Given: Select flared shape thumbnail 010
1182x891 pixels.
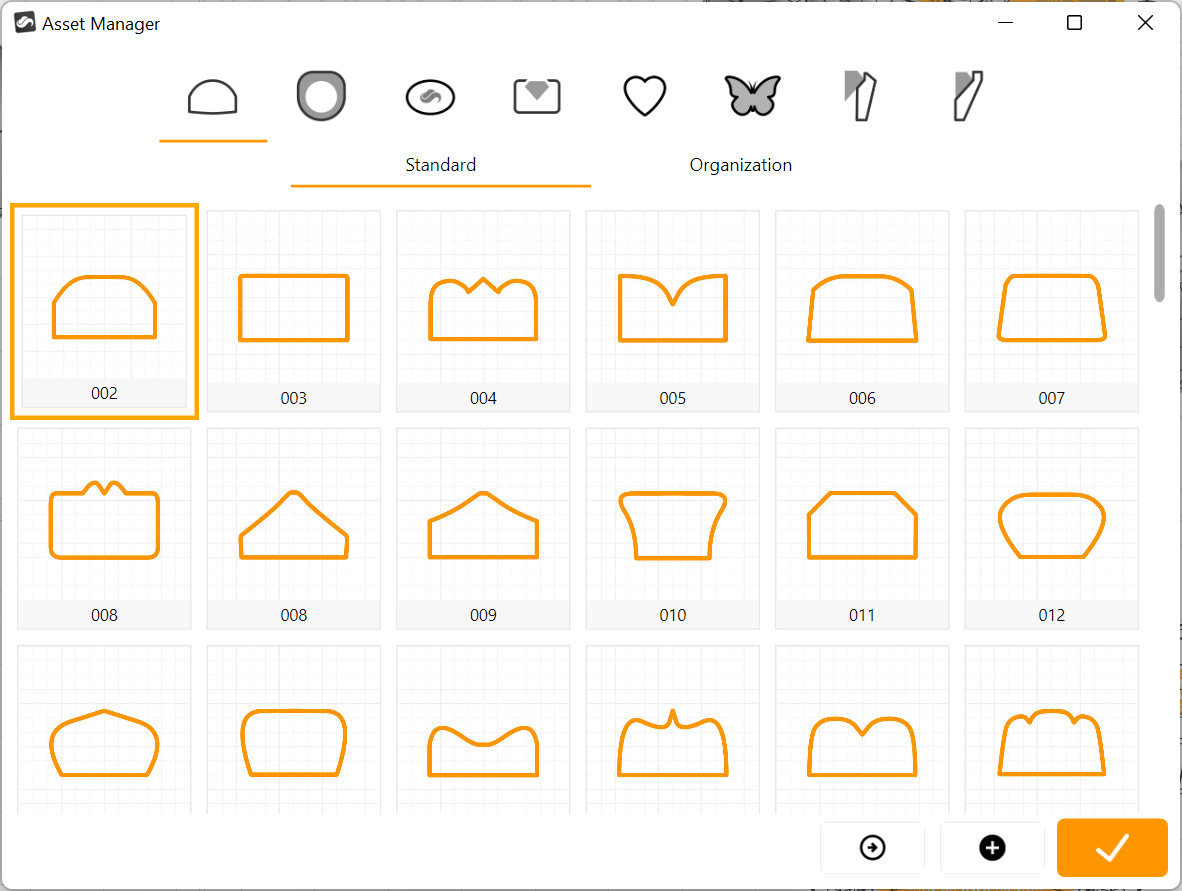Looking at the screenshot, I should 672,528.
